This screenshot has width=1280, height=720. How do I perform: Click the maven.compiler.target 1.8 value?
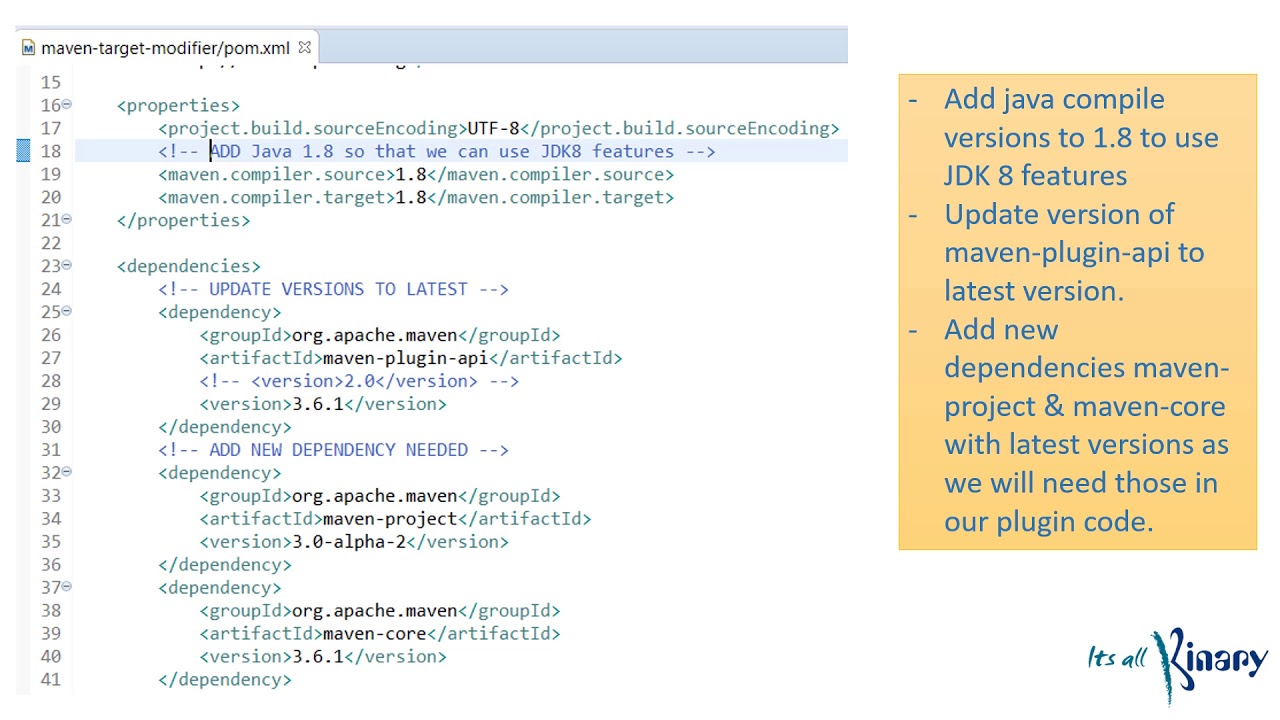coord(411,197)
